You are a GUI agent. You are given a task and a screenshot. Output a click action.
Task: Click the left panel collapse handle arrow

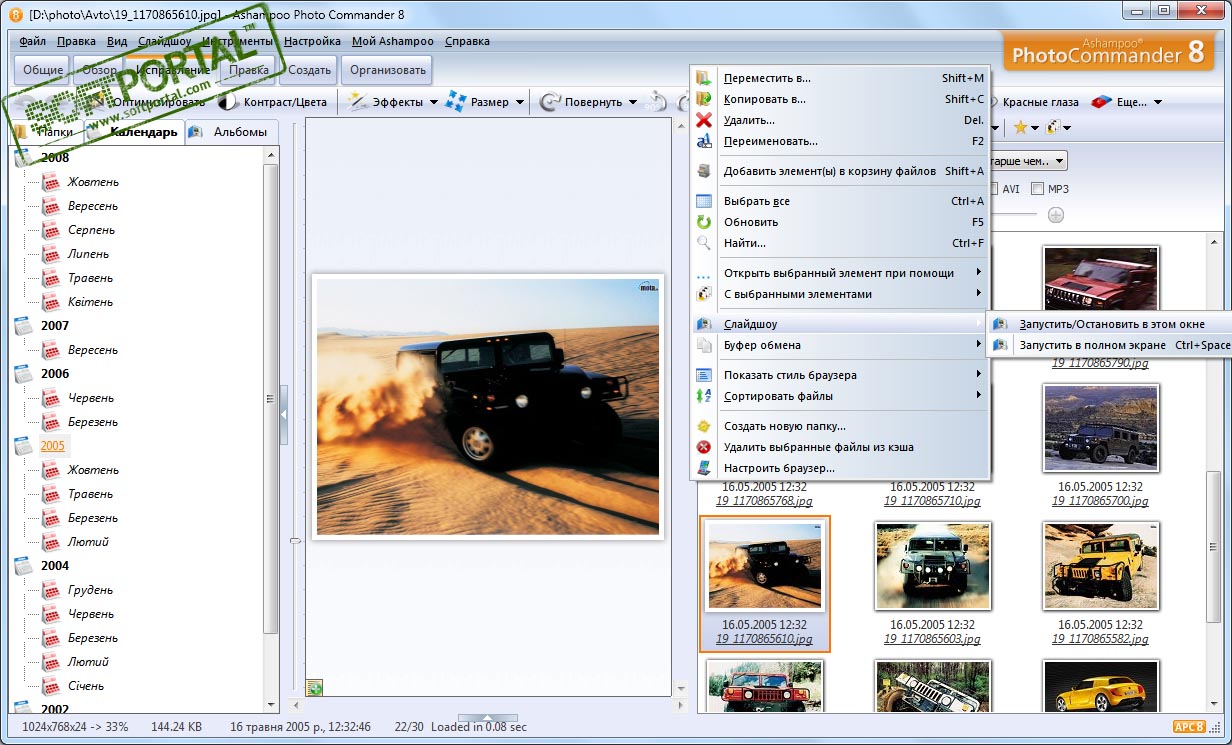(x=284, y=413)
